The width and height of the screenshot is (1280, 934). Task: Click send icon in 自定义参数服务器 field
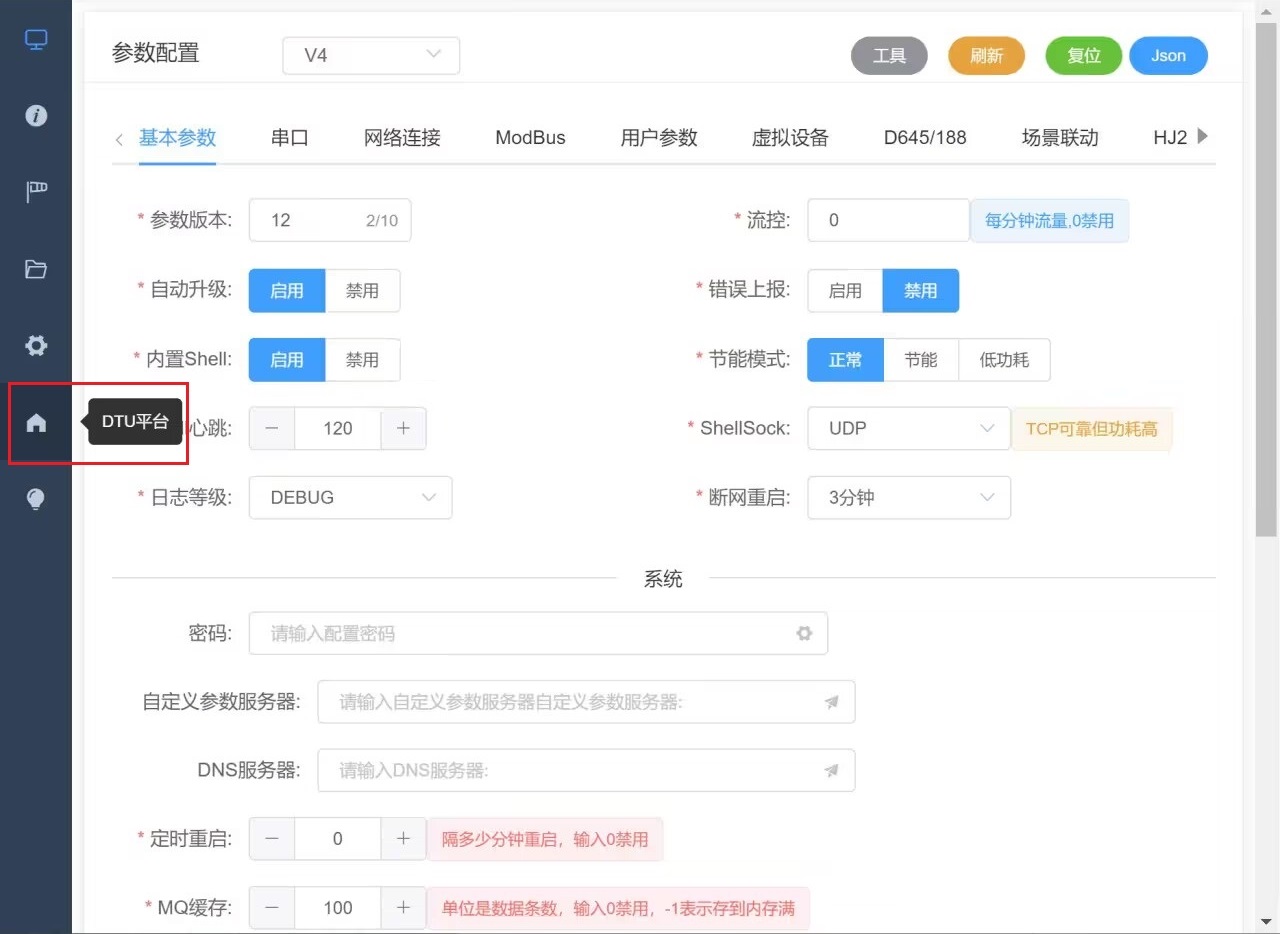click(x=831, y=702)
